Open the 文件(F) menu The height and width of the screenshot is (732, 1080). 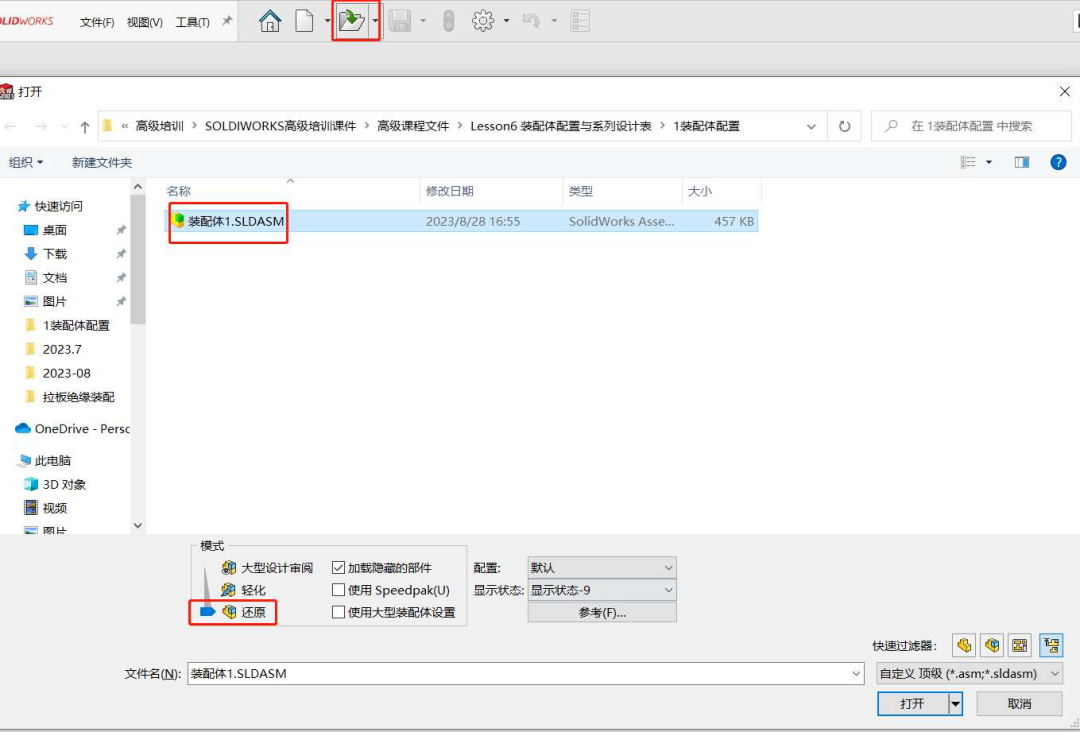tap(97, 22)
